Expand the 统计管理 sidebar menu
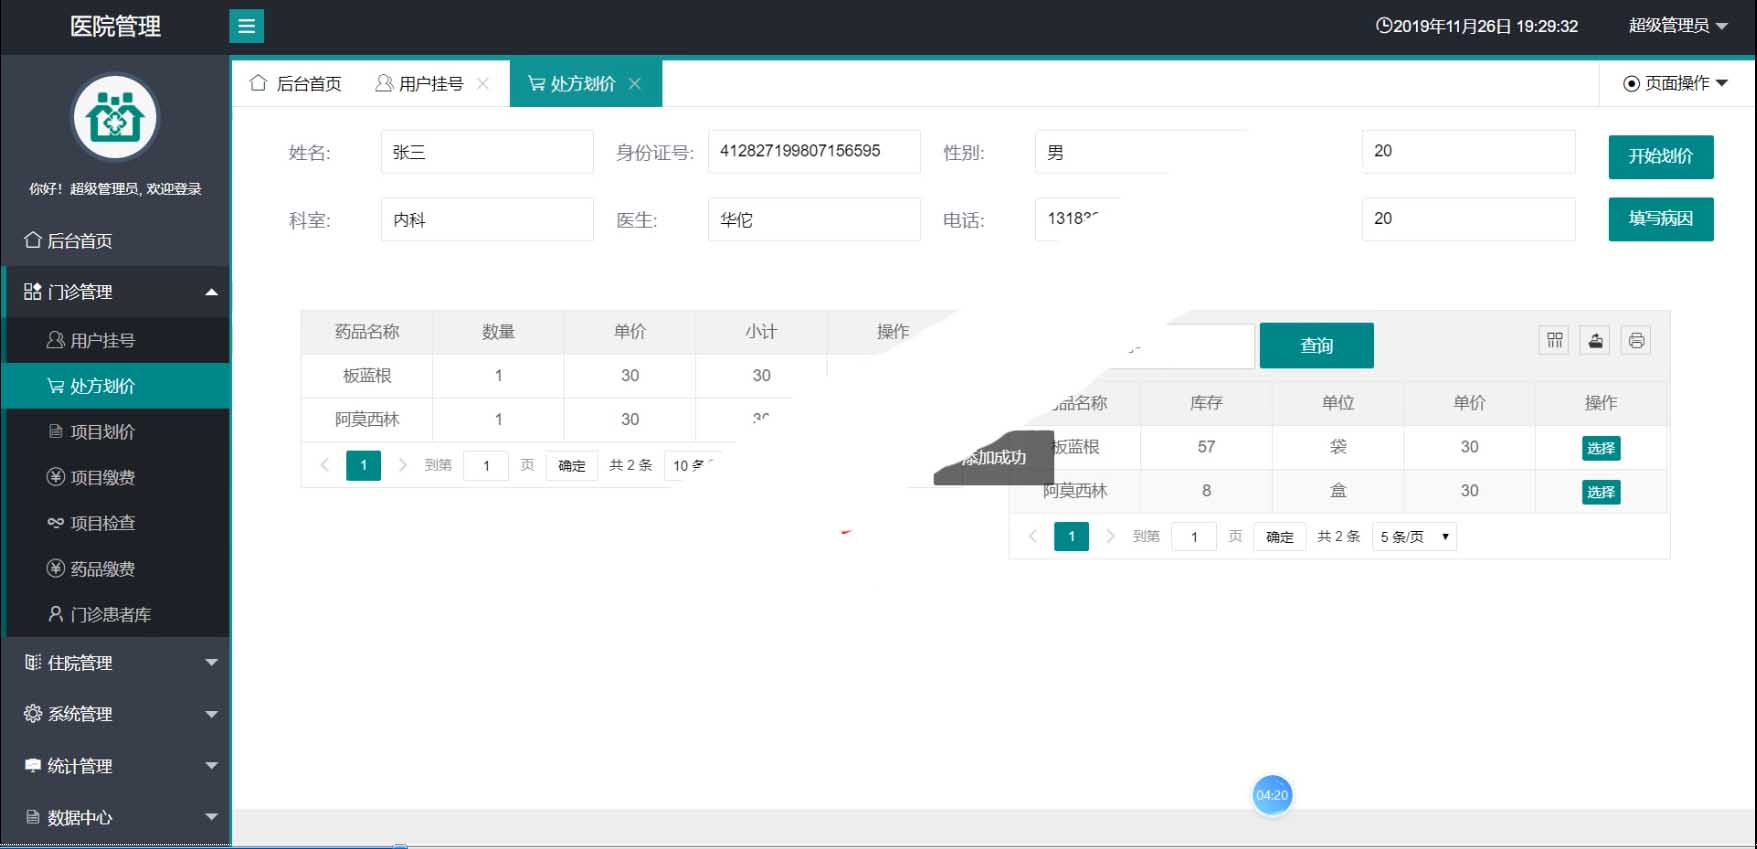 point(116,766)
